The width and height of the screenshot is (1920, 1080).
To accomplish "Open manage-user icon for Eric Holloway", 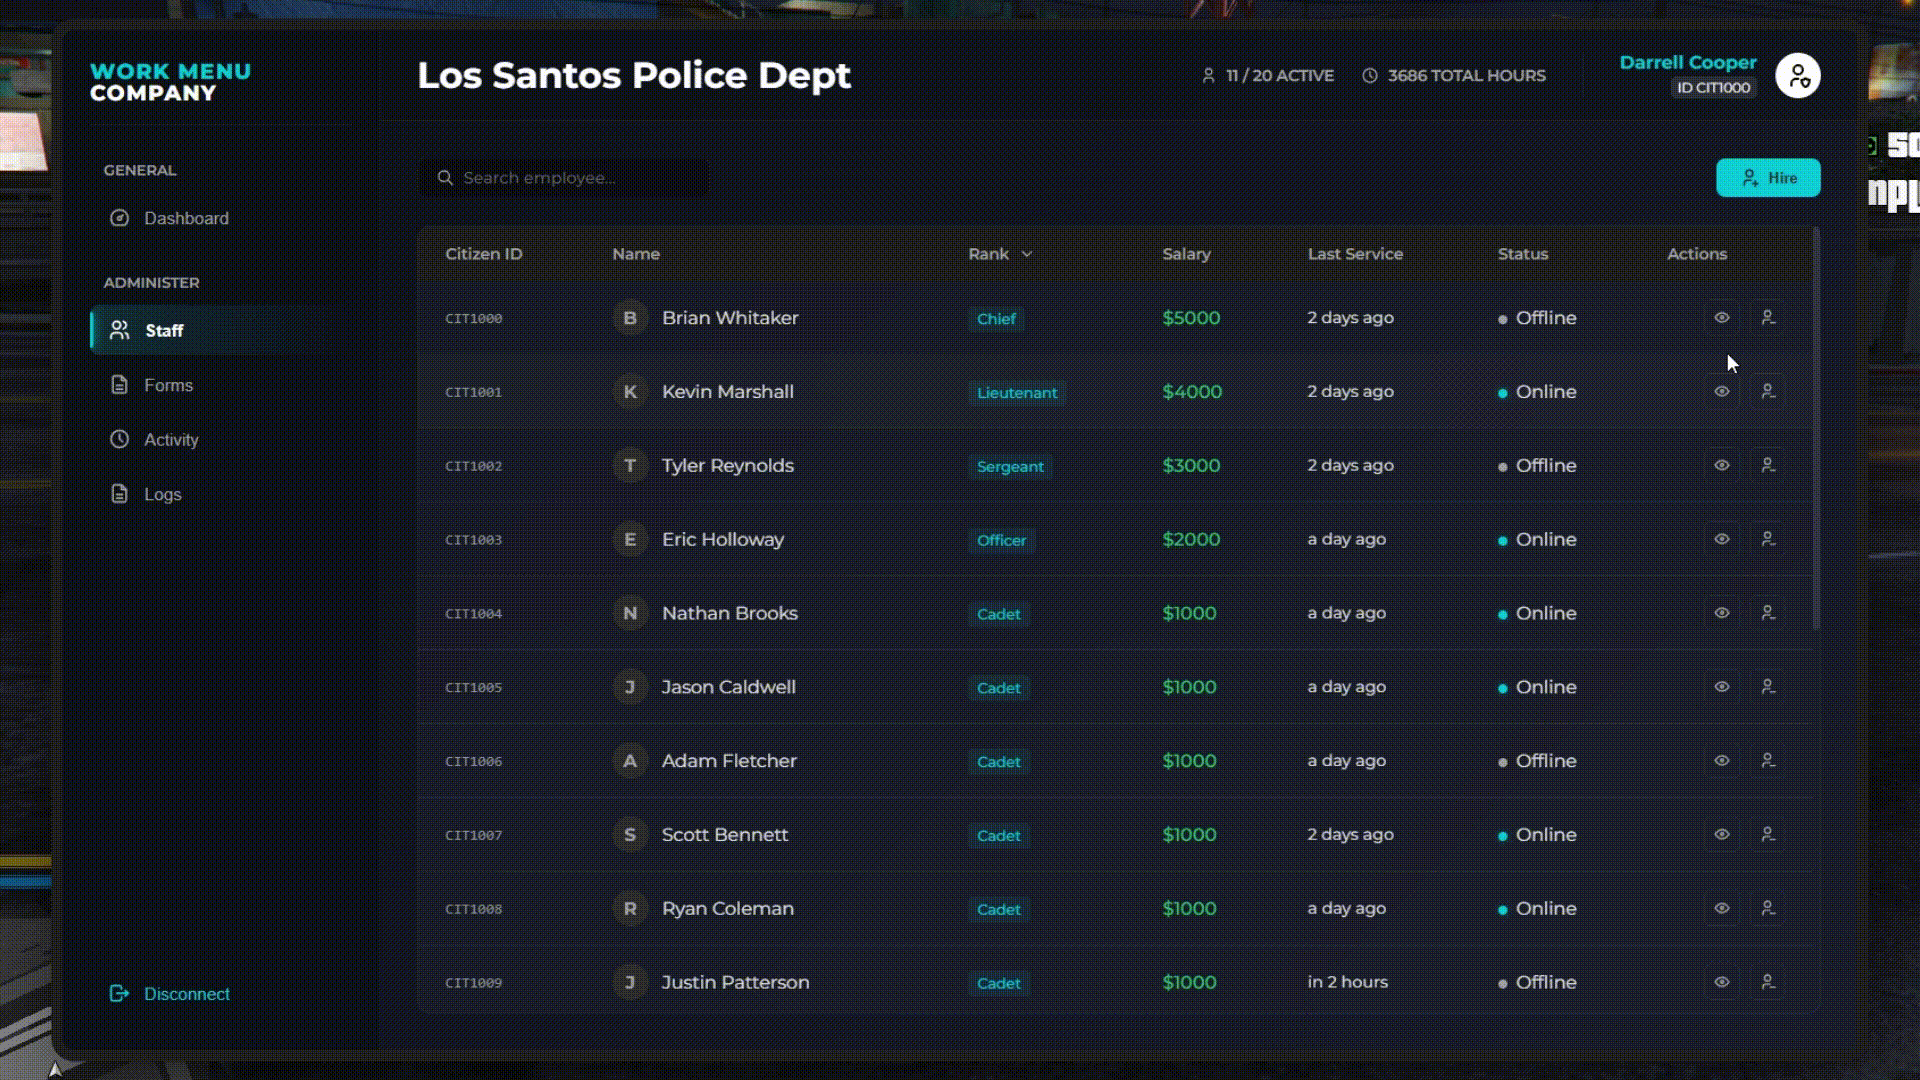I will (1767, 540).
